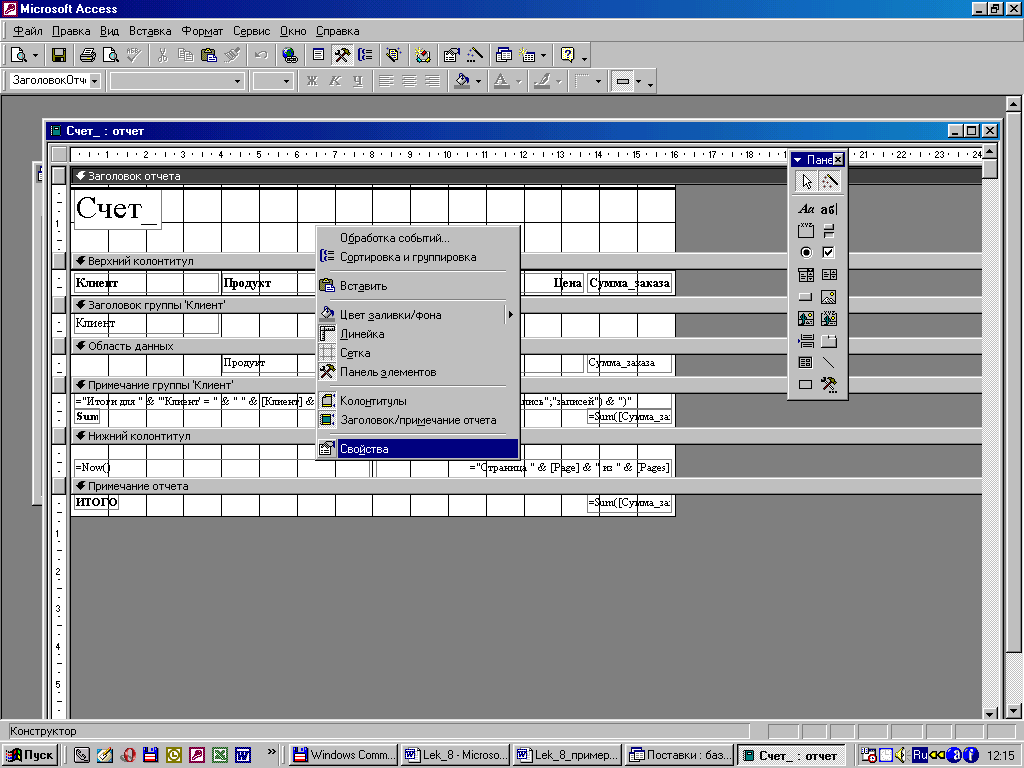Select the Option Group tool in the toolbox

[x=806, y=231]
